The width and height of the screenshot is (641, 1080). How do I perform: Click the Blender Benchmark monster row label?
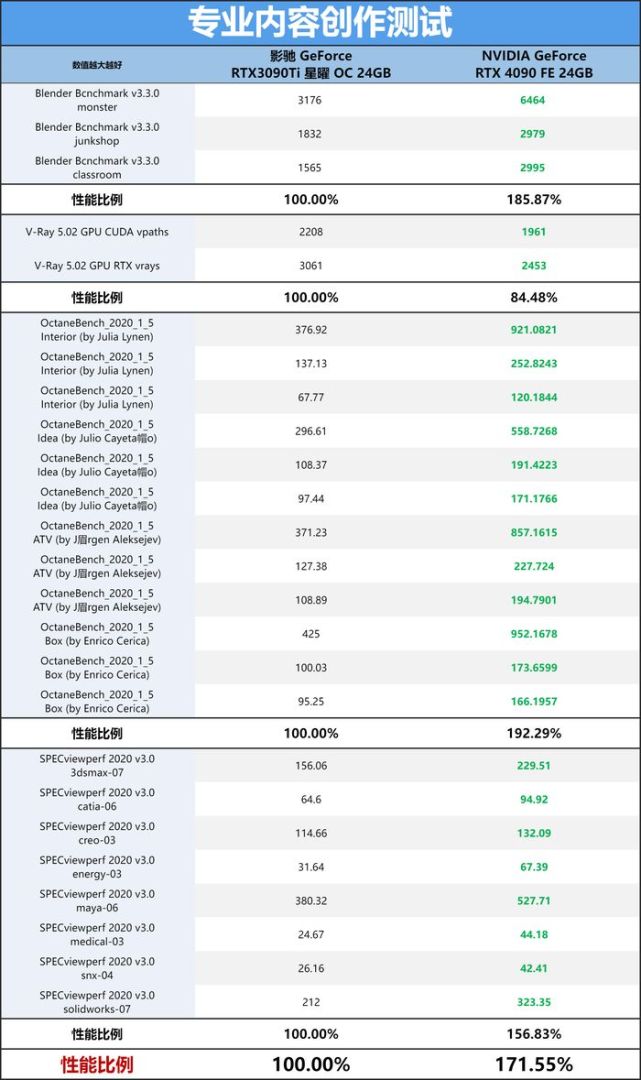pyautogui.click(x=97, y=100)
